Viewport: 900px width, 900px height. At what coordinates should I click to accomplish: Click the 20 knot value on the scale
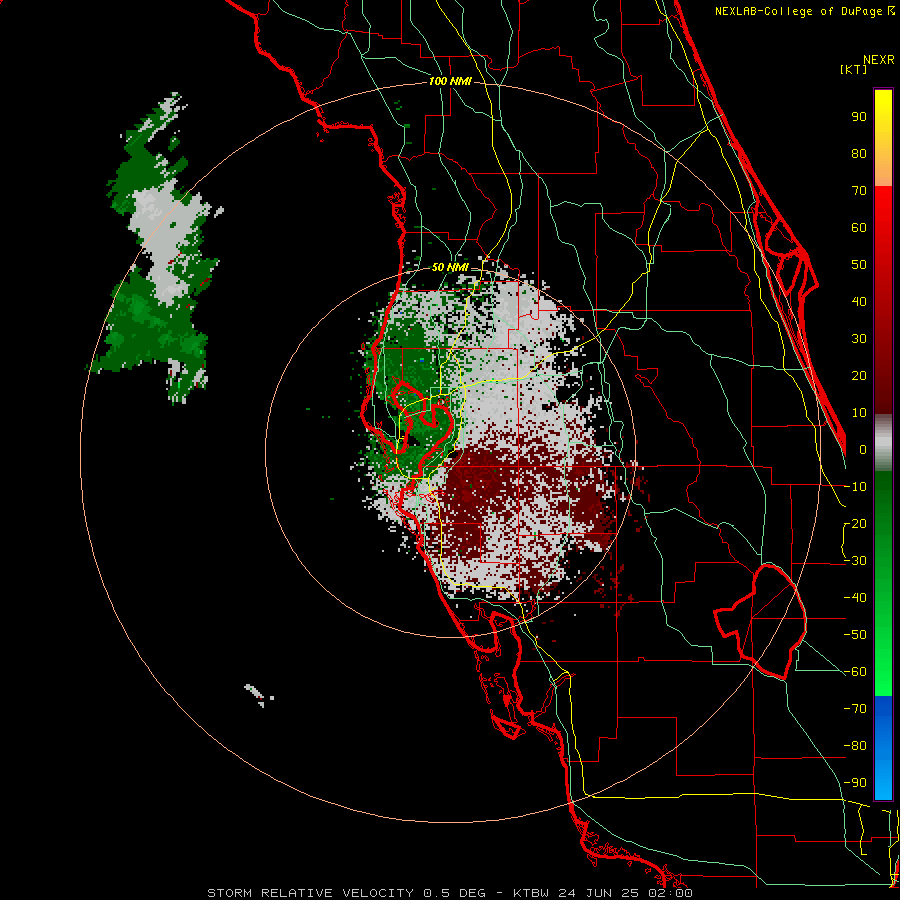click(859, 376)
